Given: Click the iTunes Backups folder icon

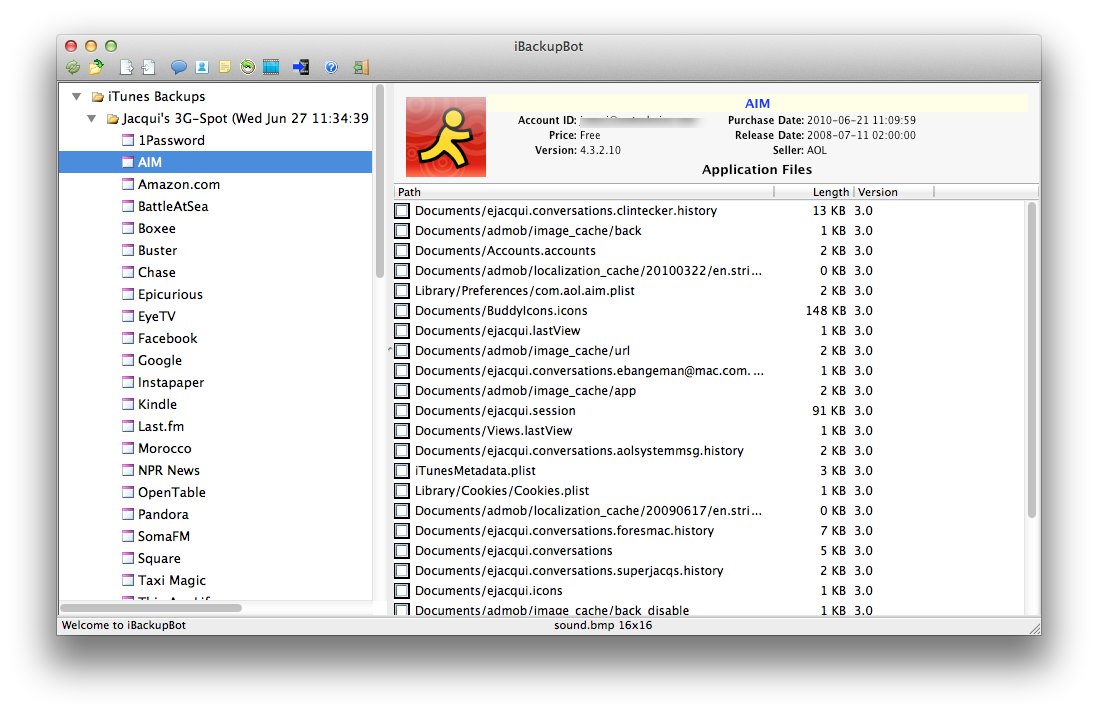Looking at the screenshot, I should click(x=98, y=97).
